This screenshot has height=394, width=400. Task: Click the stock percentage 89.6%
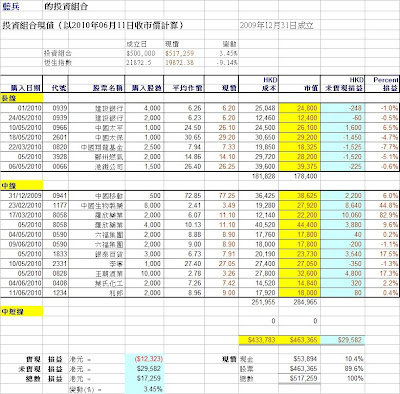tap(343, 369)
